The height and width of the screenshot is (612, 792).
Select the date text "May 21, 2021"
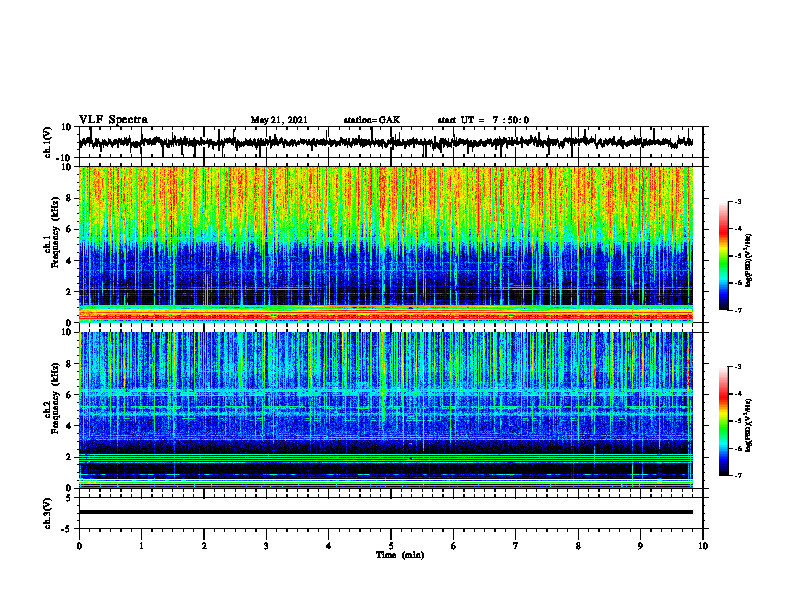(279, 120)
